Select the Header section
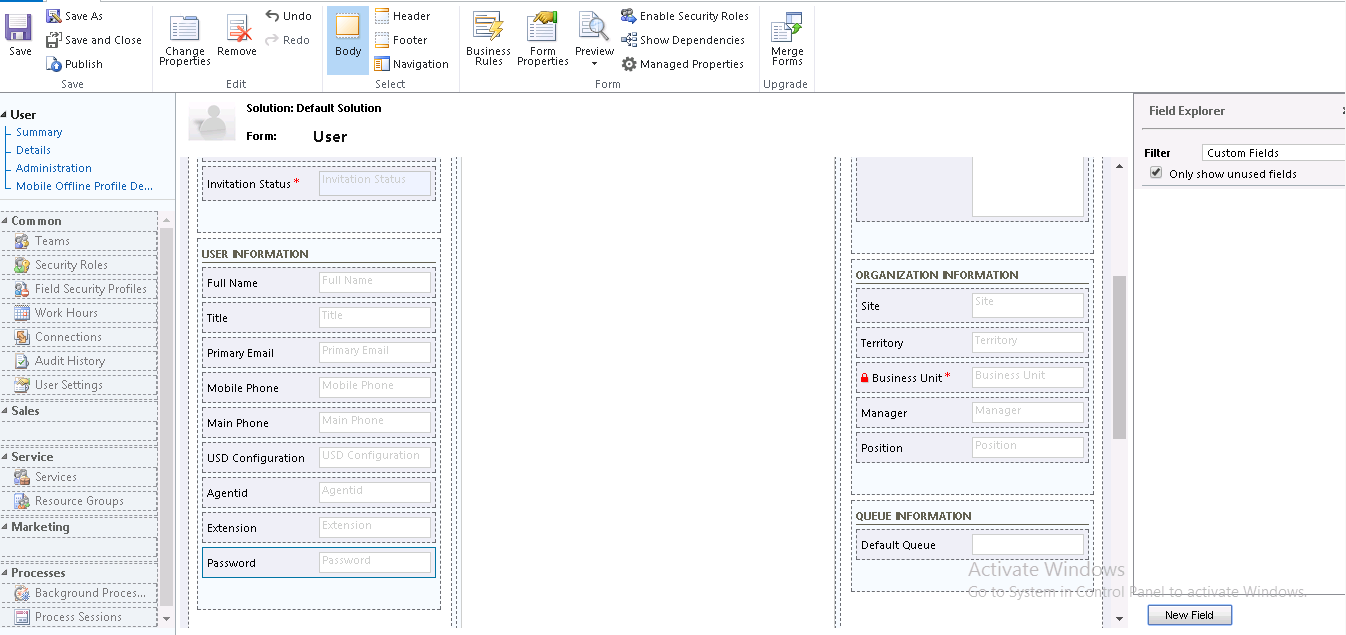Viewport: 1346px width, 635px height. tap(403, 16)
